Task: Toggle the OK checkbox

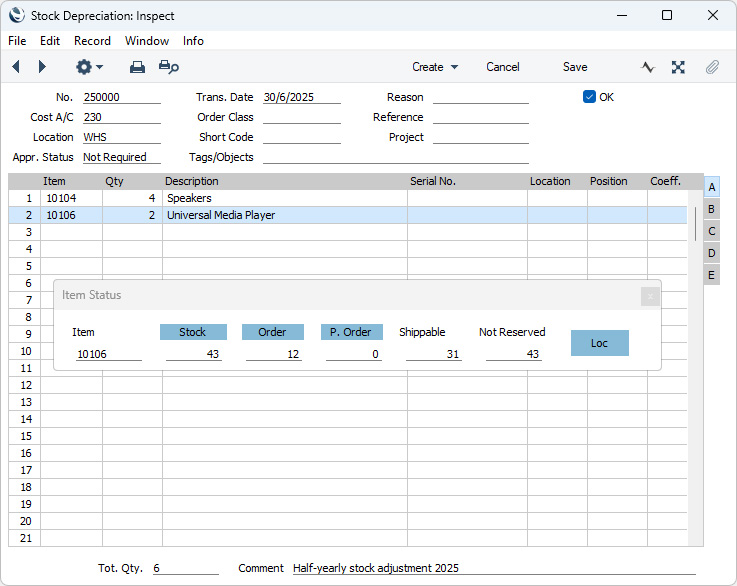Action: tap(589, 97)
